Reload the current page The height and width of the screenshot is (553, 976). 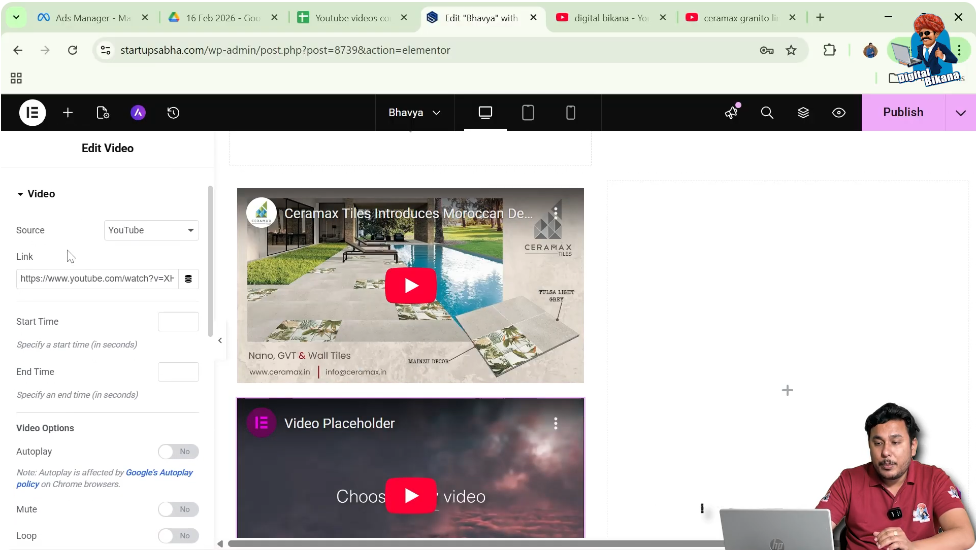click(x=72, y=50)
